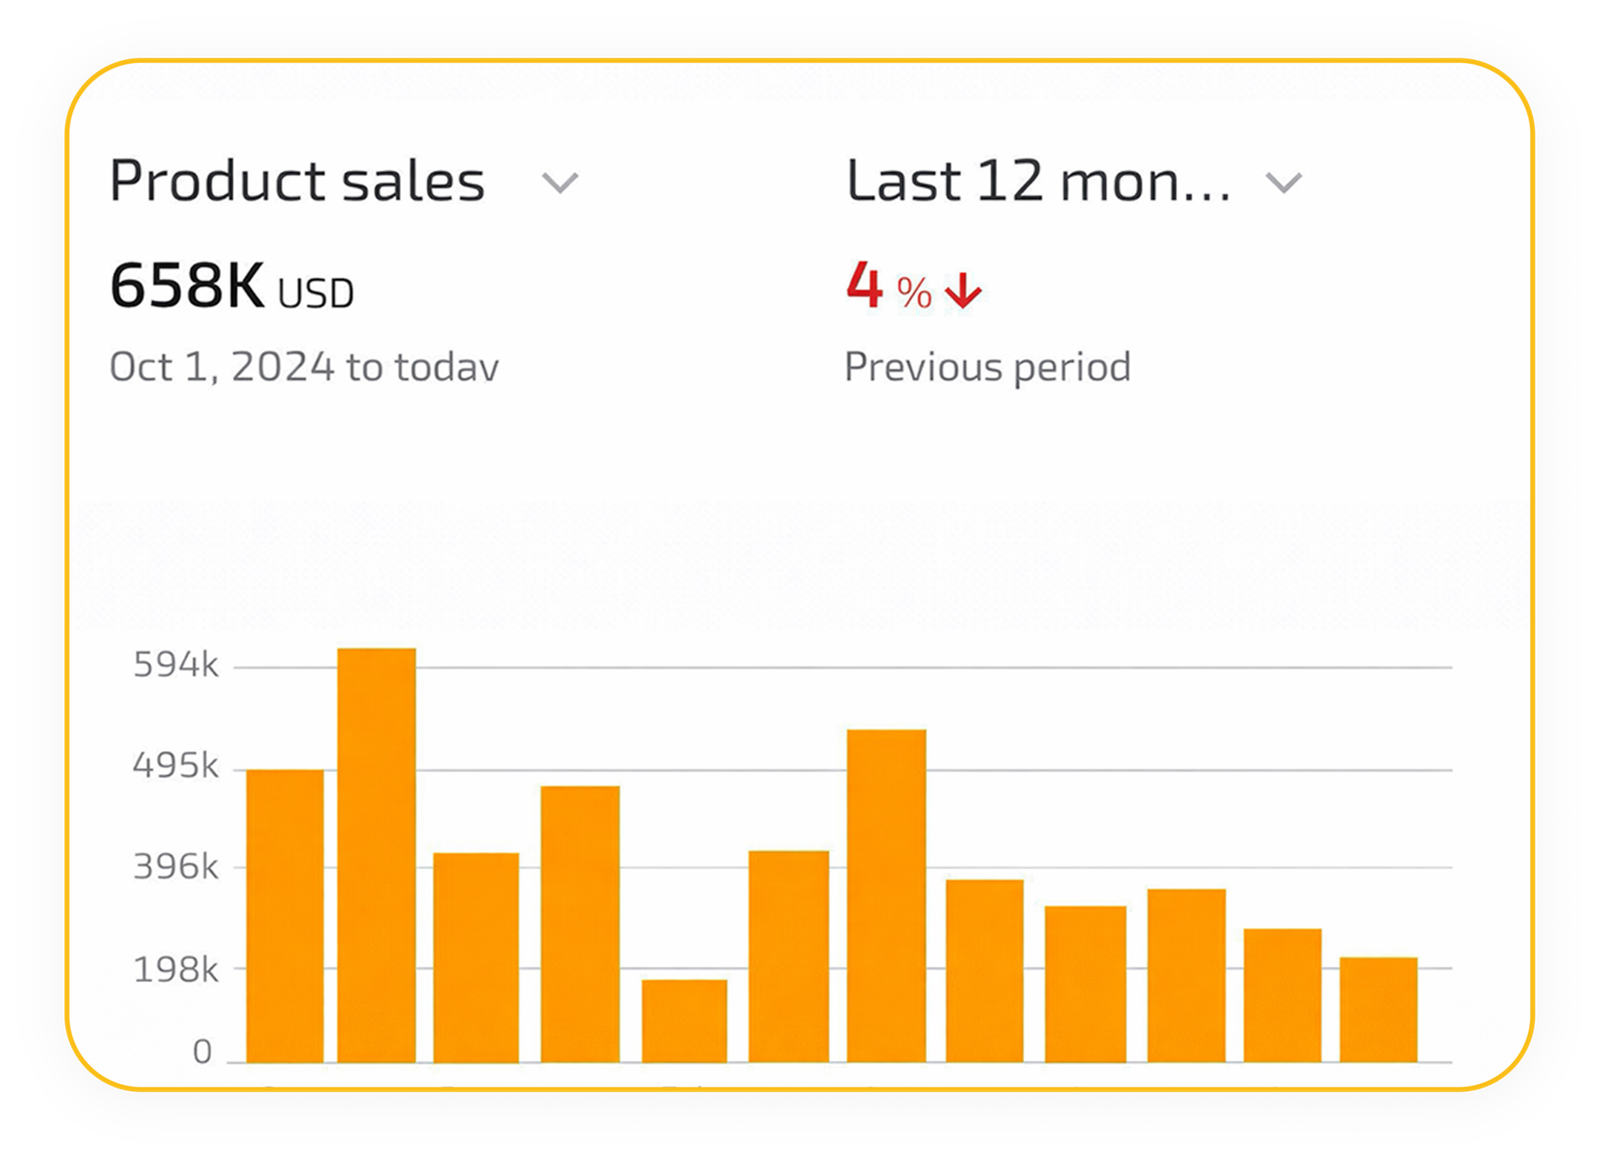This screenshot has width=1600, height=1163.
Task: Click the Previous period label
Action: pos(987,367)
